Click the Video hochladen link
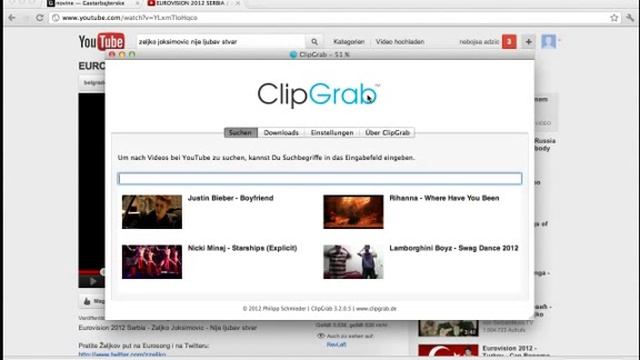640x360 pixels. pyautogui.click(x=400, y=42)
